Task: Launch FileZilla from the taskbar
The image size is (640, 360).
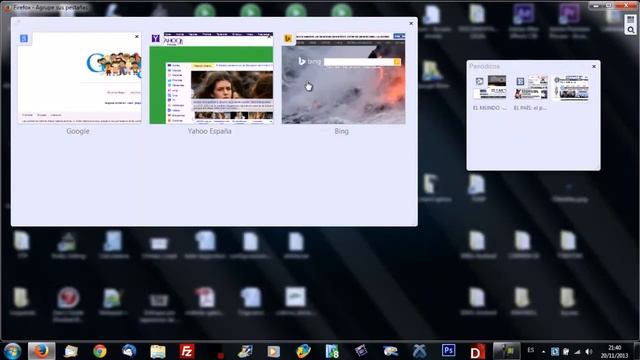Action: pos(187,351)
